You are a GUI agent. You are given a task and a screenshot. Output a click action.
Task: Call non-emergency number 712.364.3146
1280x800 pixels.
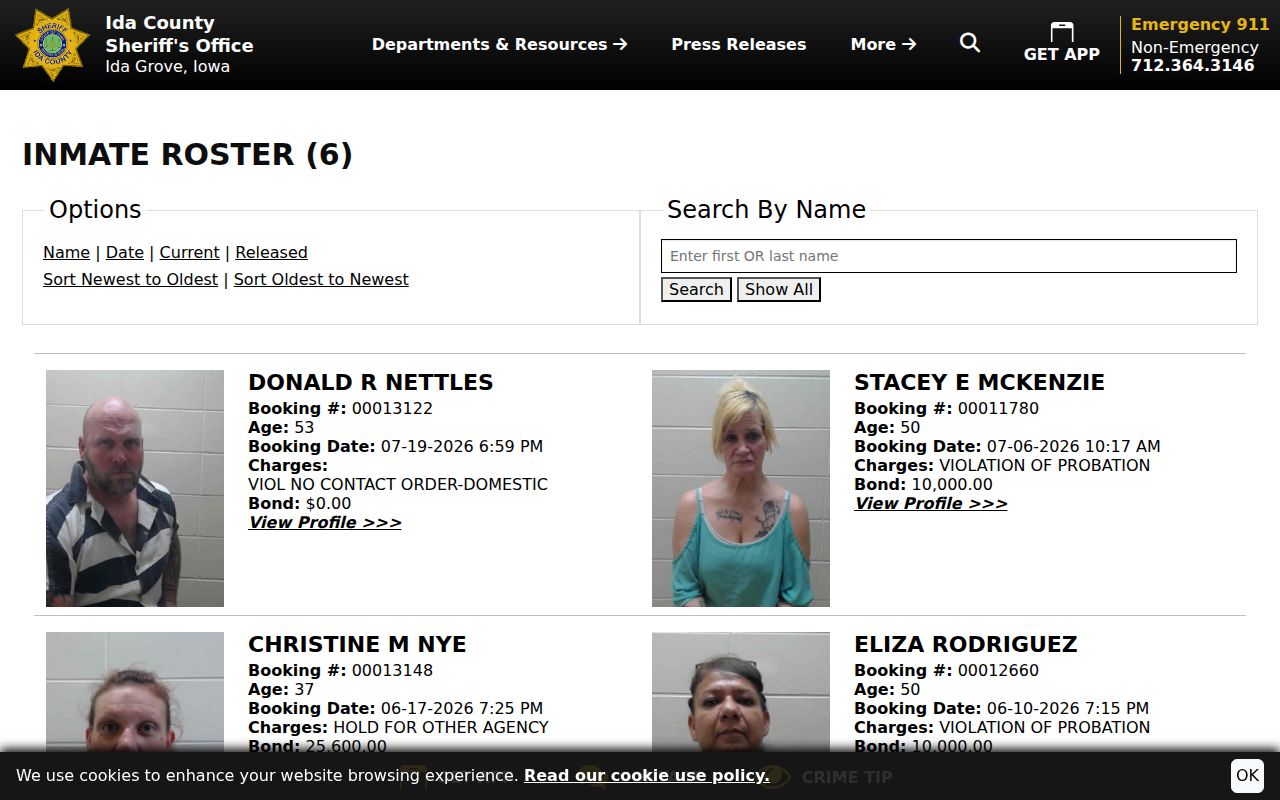pos(1193,65)
